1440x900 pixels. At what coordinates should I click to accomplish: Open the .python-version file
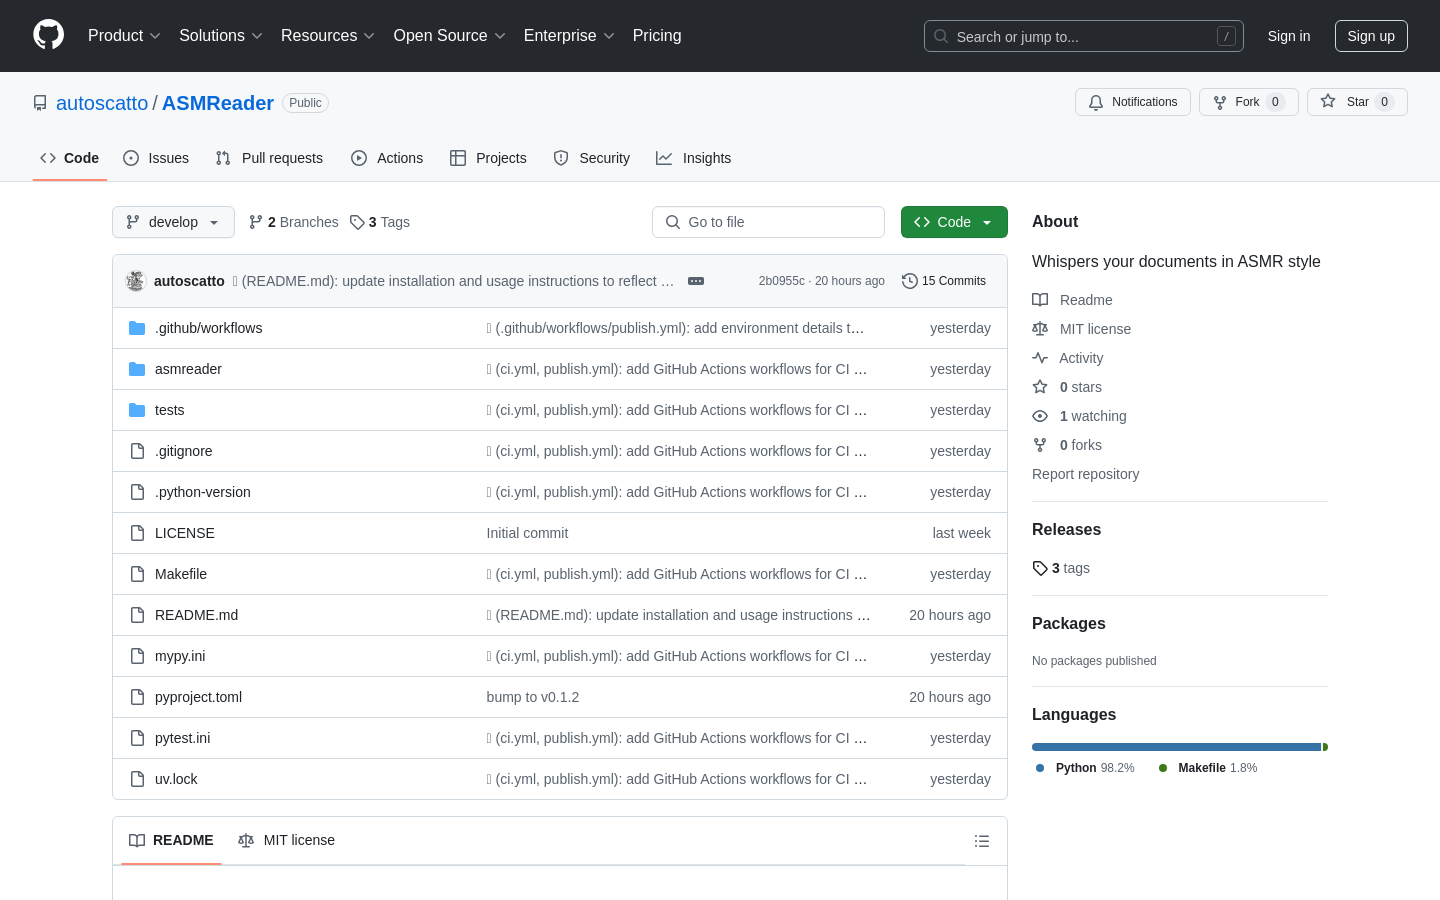click(x=203, y=492)
